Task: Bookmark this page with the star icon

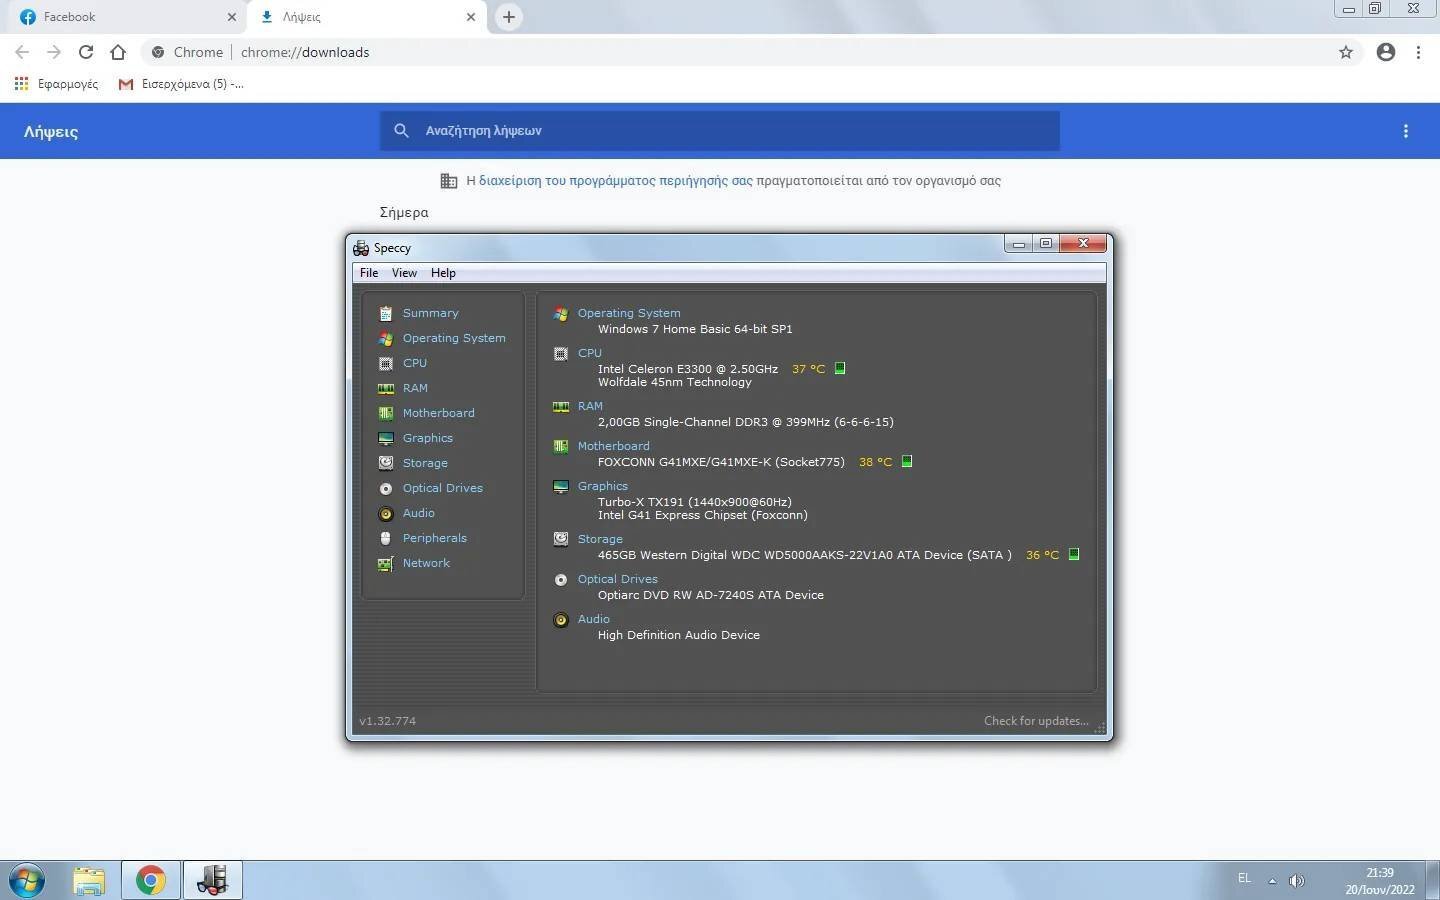Action: [1346, 52]
